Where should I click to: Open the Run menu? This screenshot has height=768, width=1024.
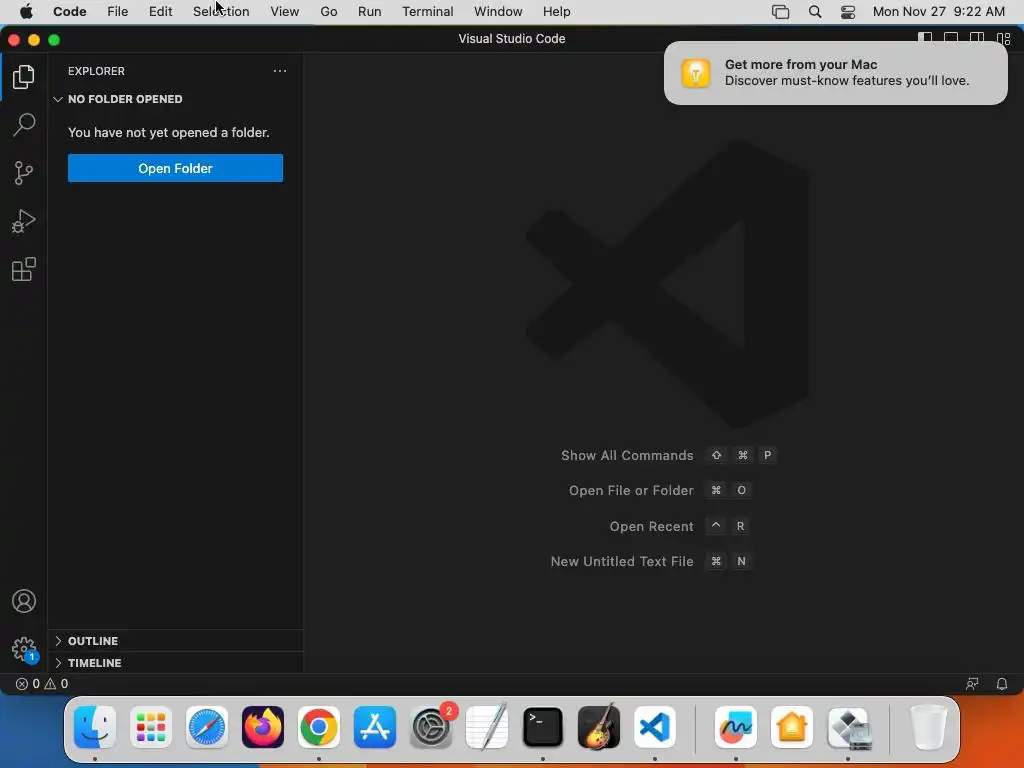tap(370, 12)
